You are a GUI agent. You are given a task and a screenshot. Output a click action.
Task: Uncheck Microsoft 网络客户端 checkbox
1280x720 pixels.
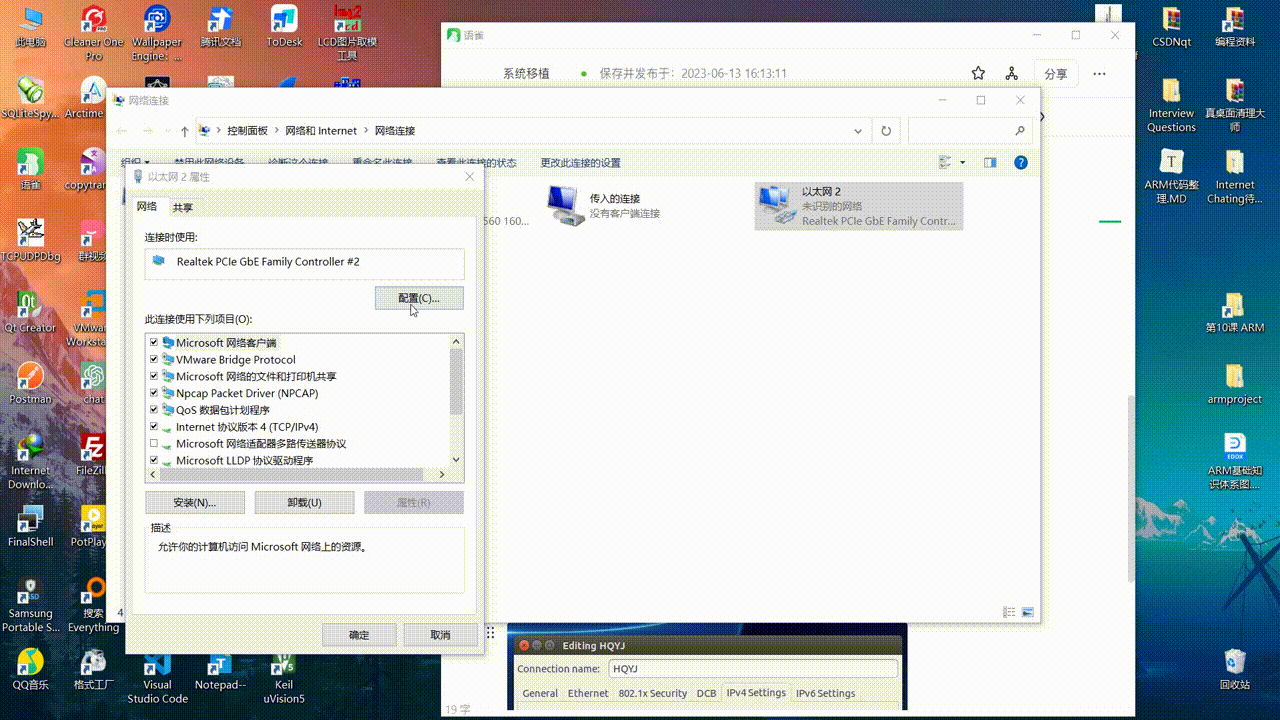(x=154, y=343)
